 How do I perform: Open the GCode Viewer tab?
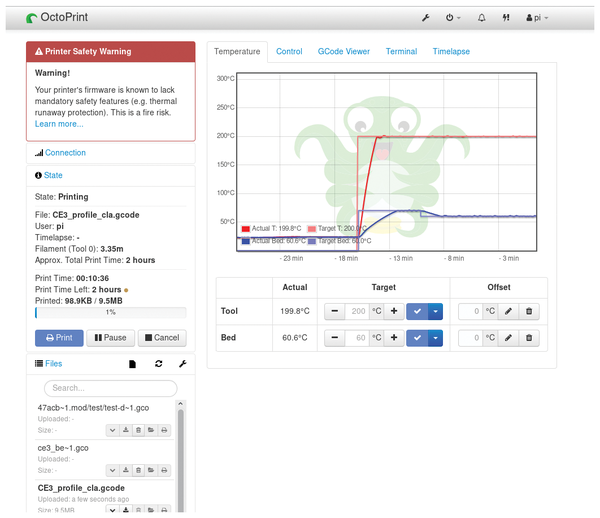tap(344, 51)
